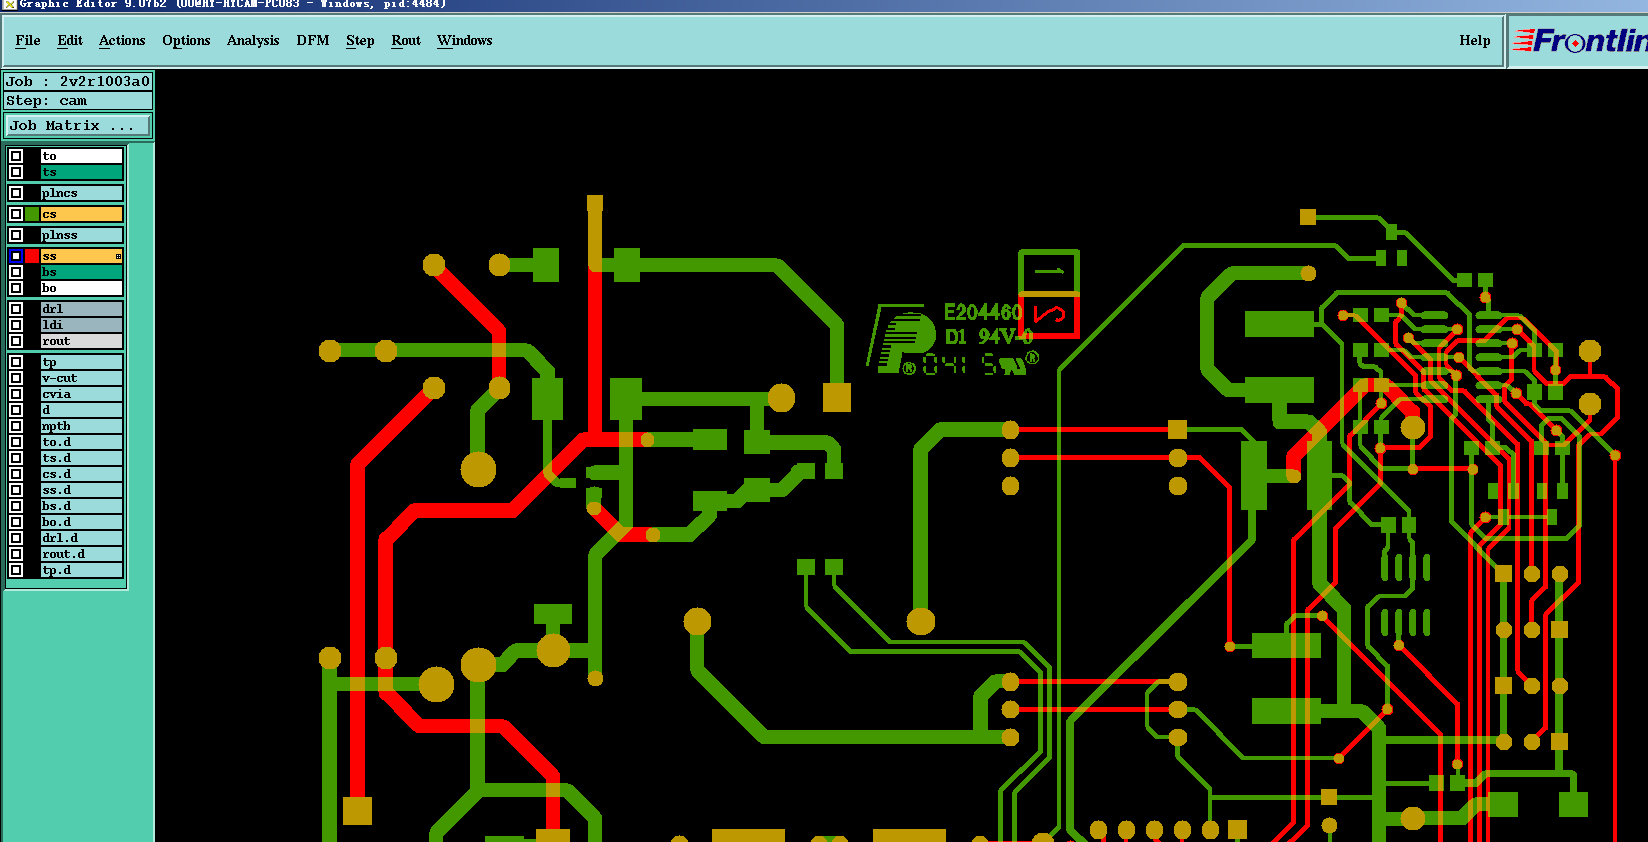Image resolution: width=1648 pixels, height=842 pixels.
Task: Click red color swatch of ss layer
Action: tap(32, 256)
